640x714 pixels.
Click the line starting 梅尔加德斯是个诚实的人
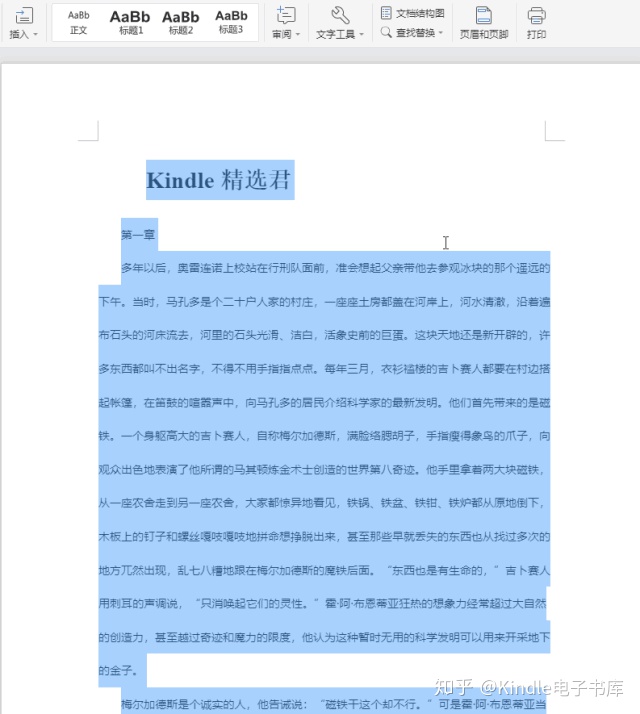click(x=333, y=704)
